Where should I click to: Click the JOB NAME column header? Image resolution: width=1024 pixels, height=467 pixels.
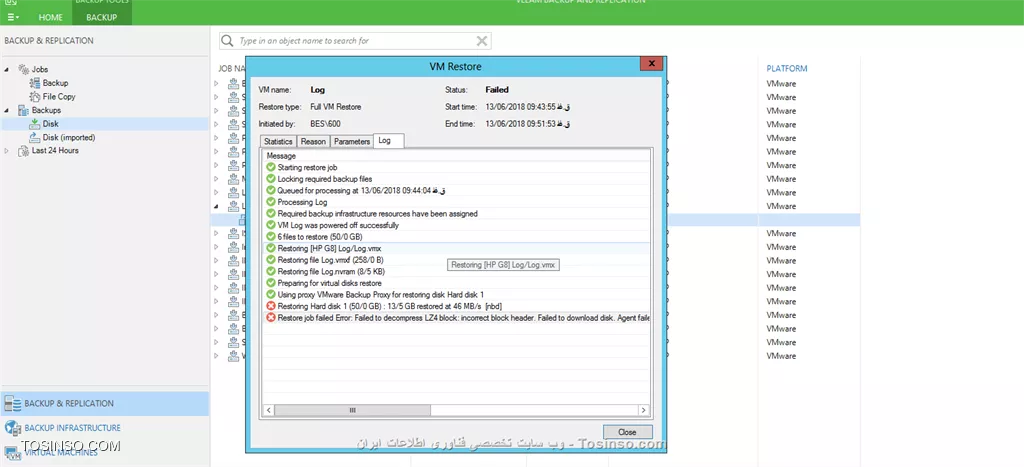click(232, 69)
